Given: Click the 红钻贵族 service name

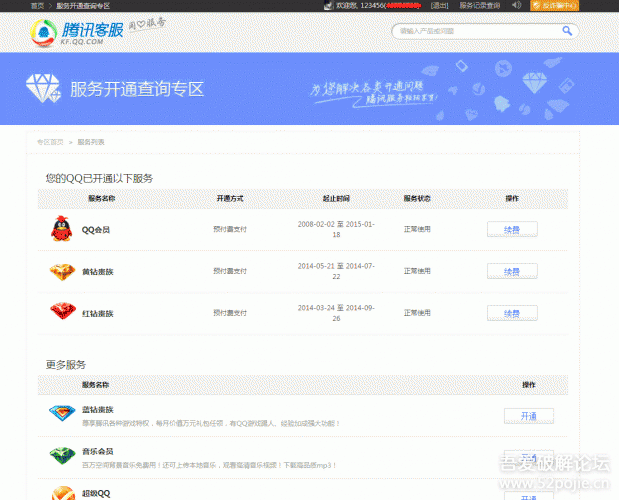Looking at the screenshot, I should coord(98,313).
